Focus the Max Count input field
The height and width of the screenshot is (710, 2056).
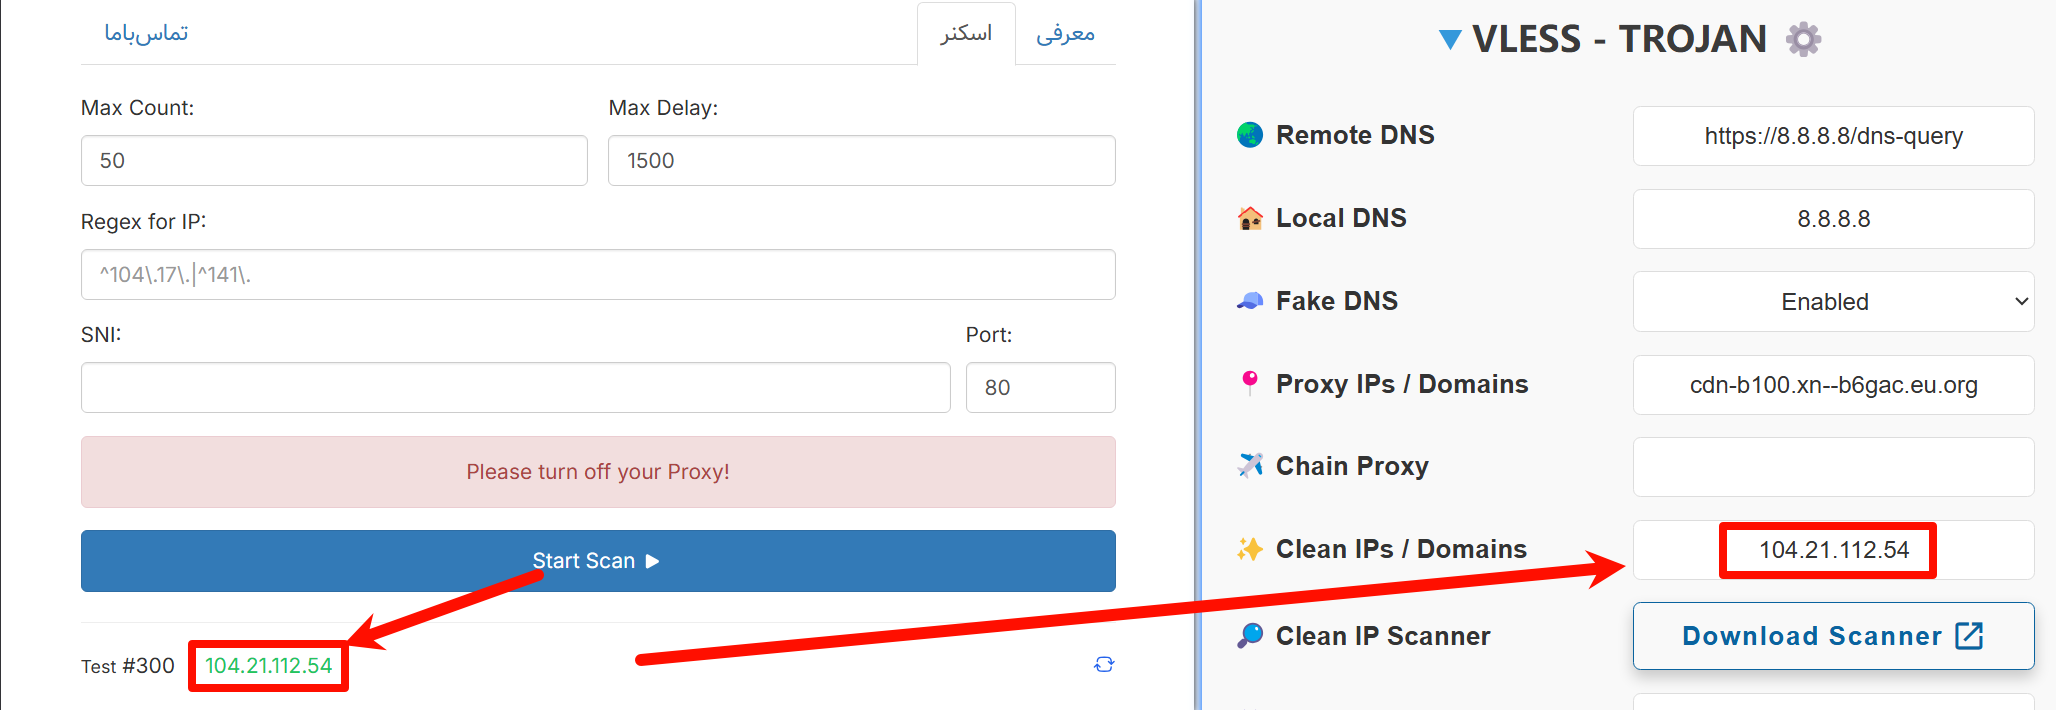[334, 161]
